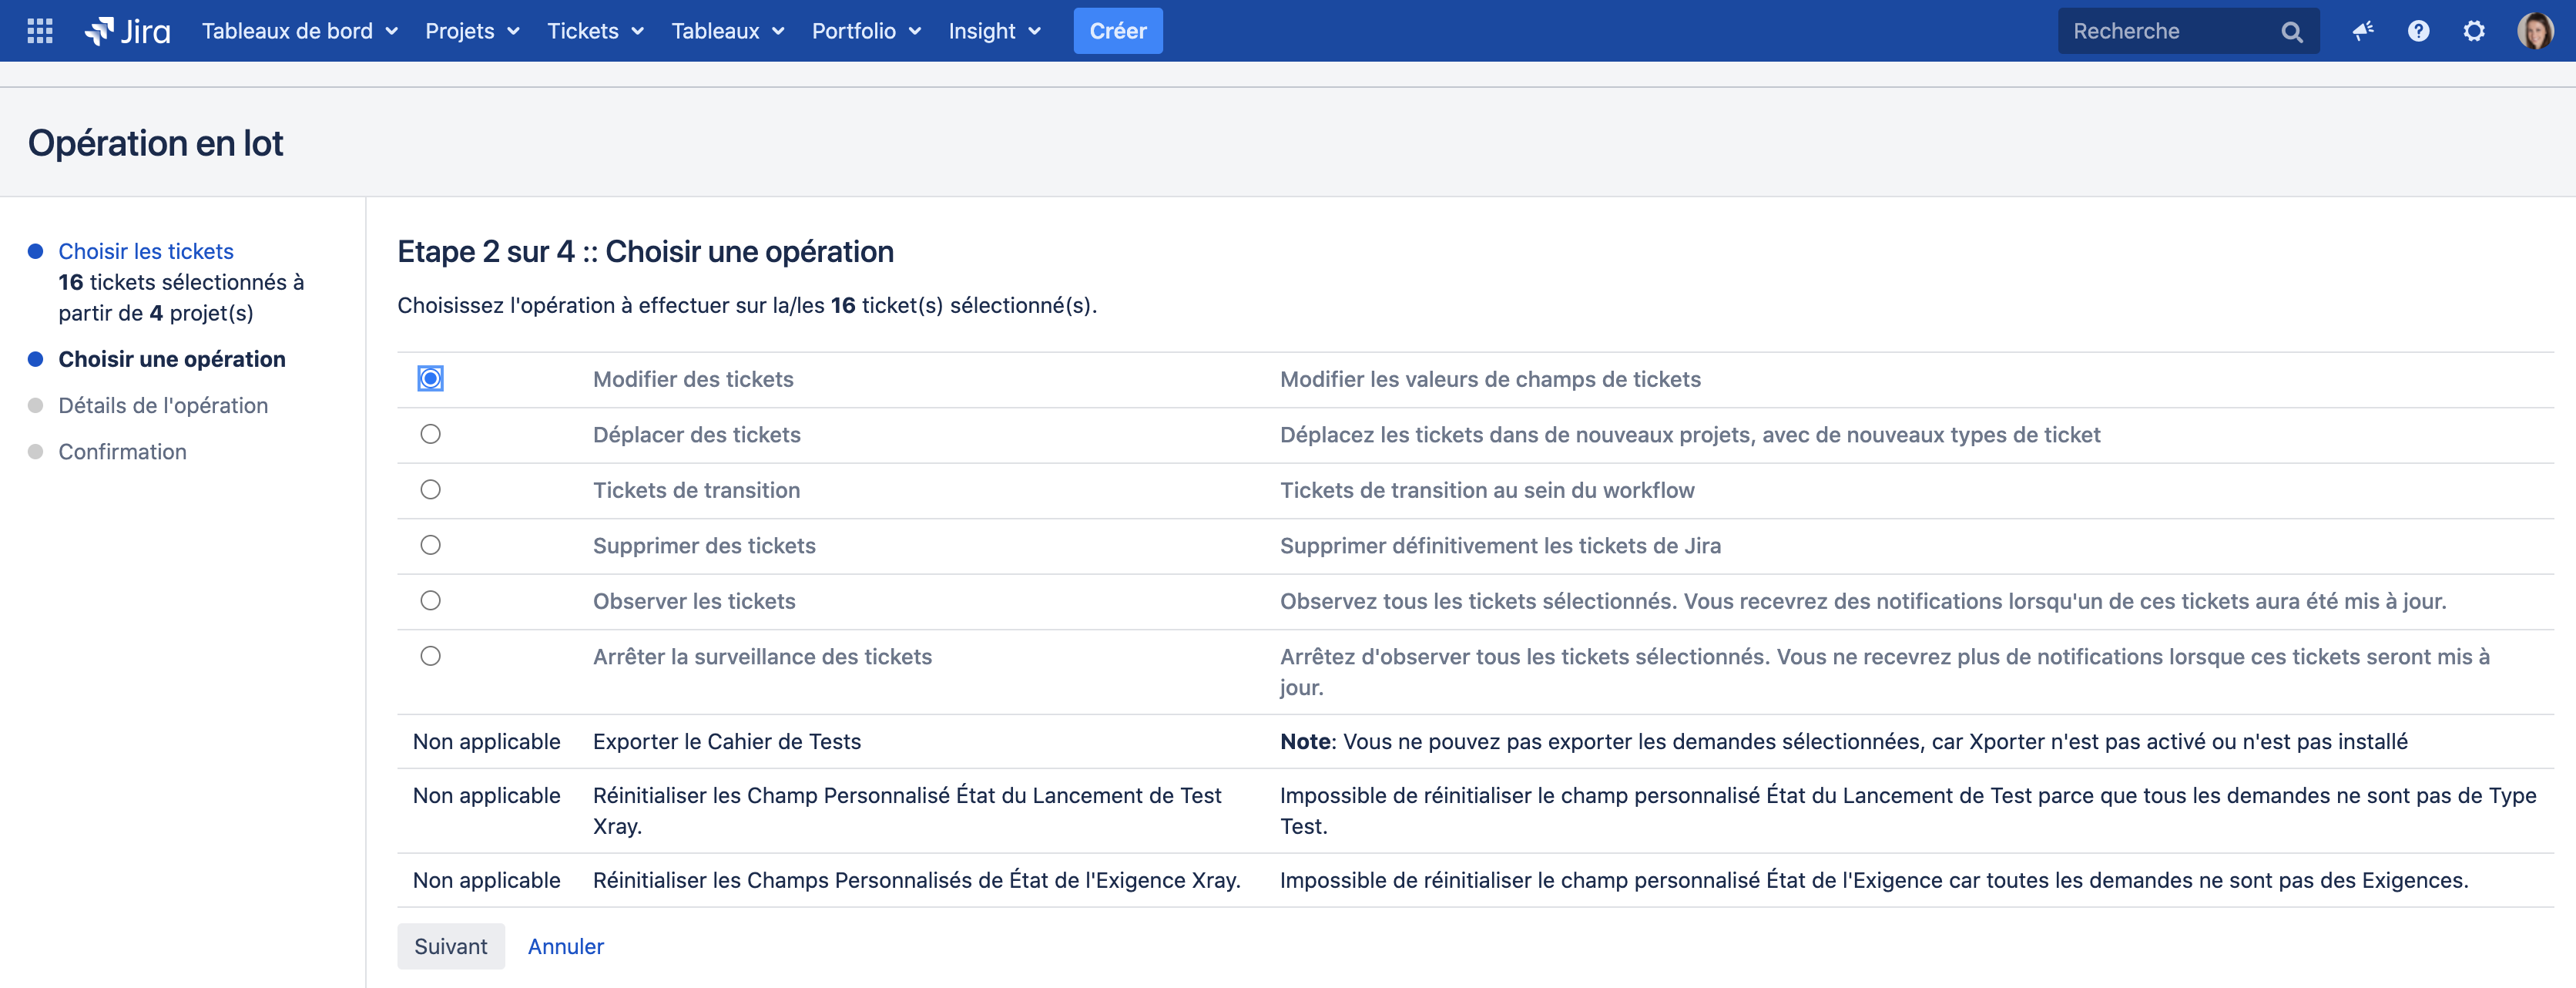
Task: Click the Suivant button
Action: (x=450, y=946)
